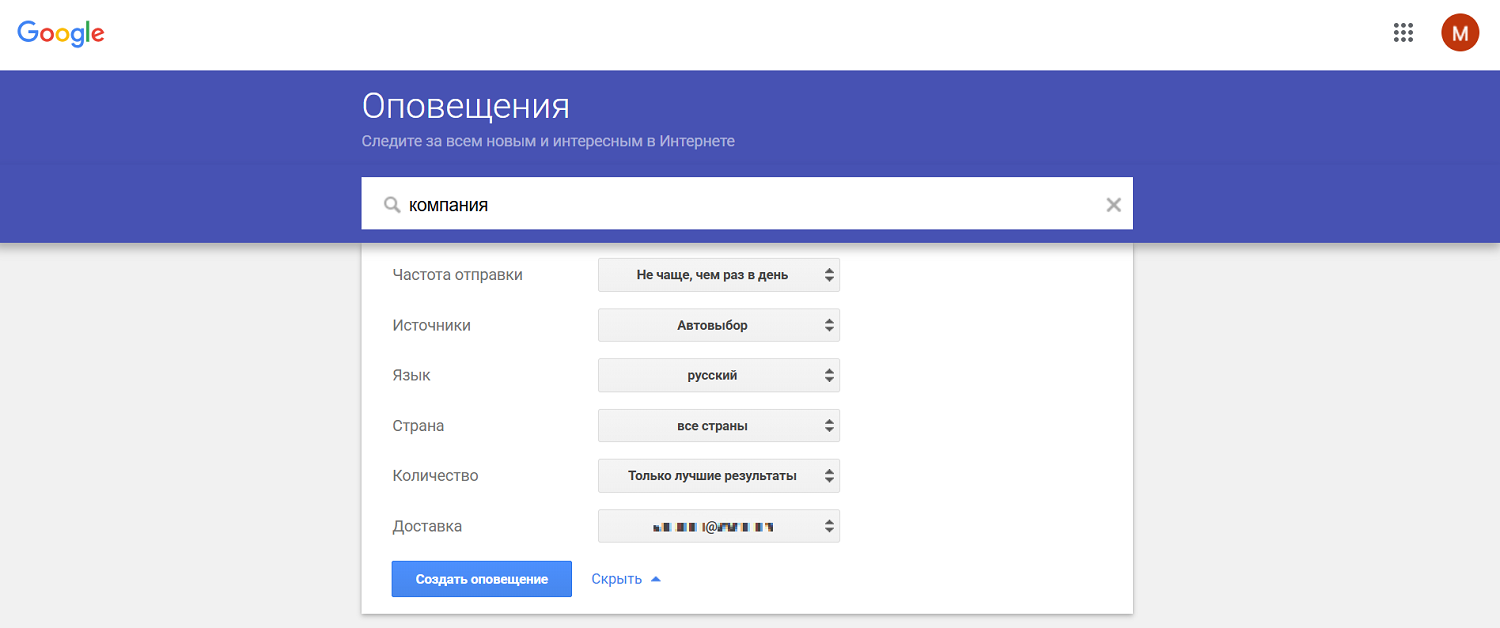Open the Доставка email dropdown
This screenshot has width=1500, height=628.
pos(718,525)
